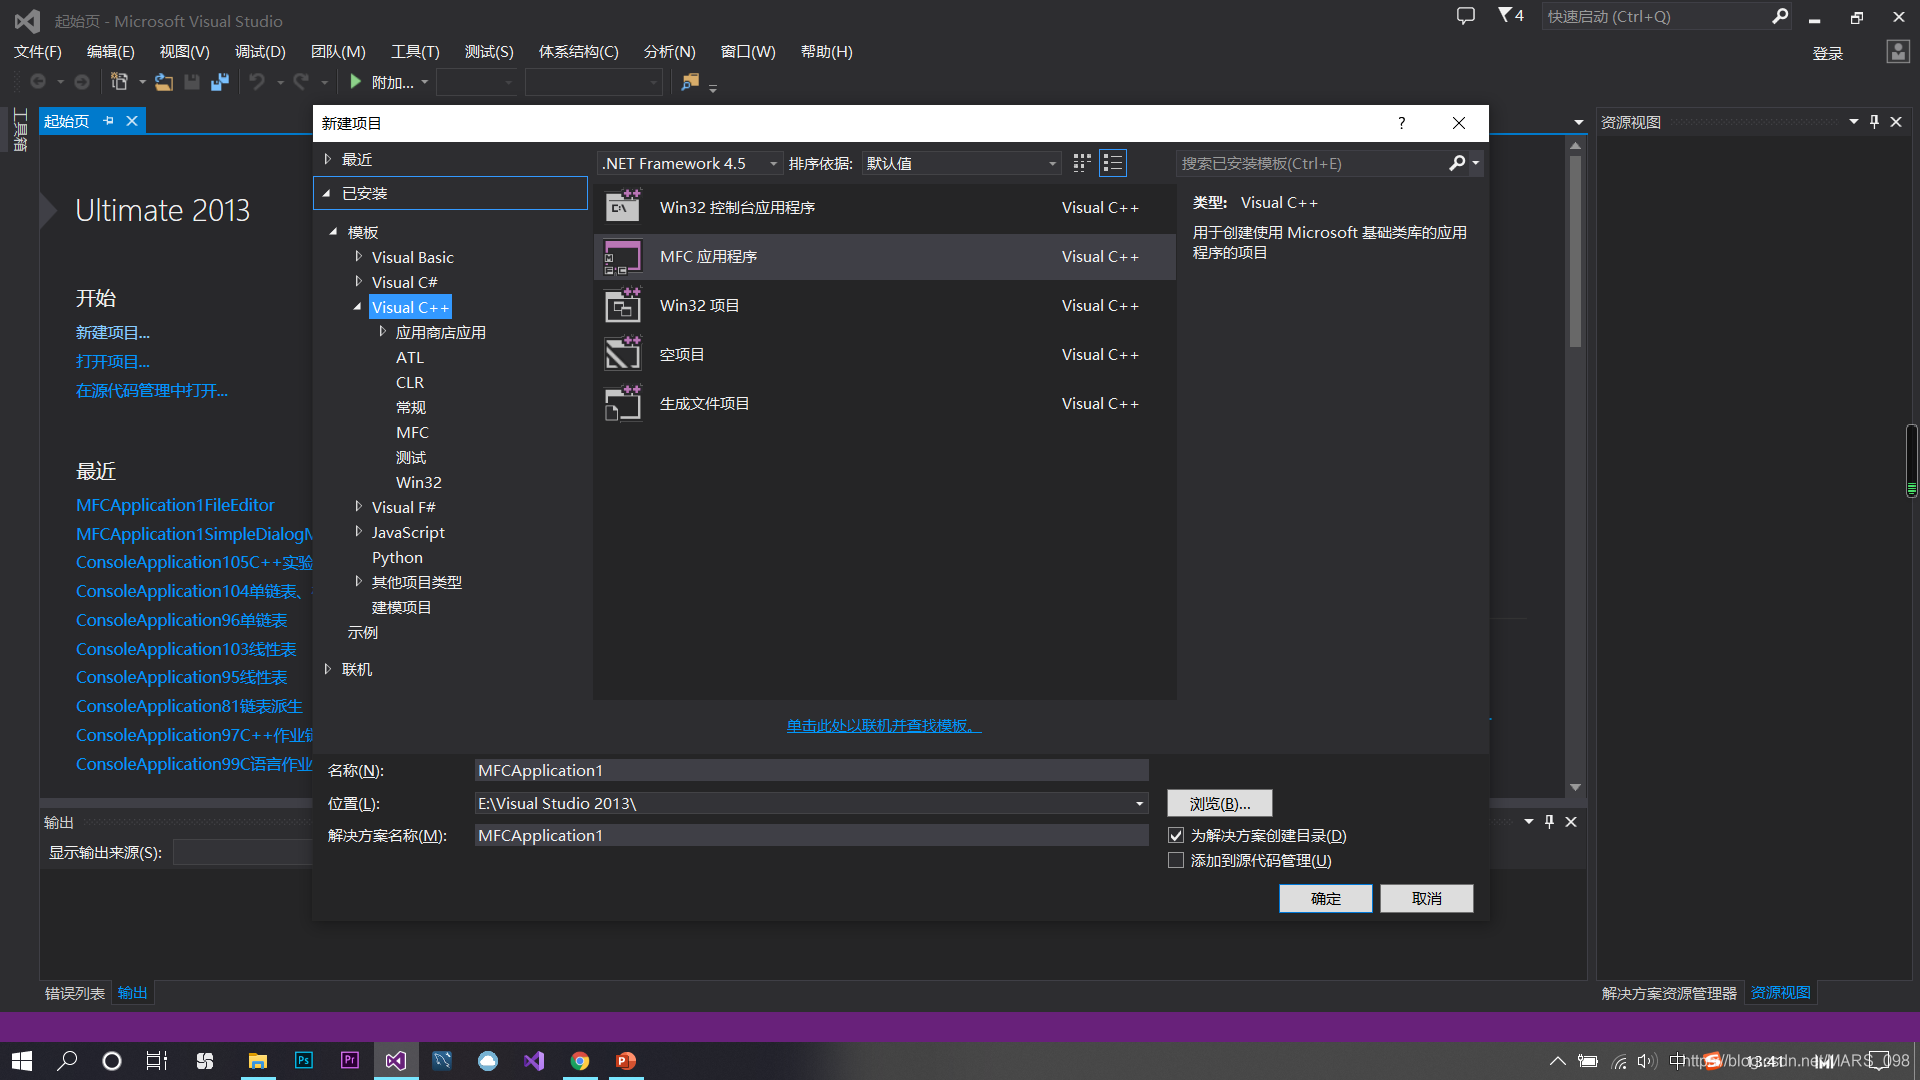Viewport: 1920px width, 1080px height.
Task: Click the dialog help question mark icon
Action: click(x=1401, y=123)
